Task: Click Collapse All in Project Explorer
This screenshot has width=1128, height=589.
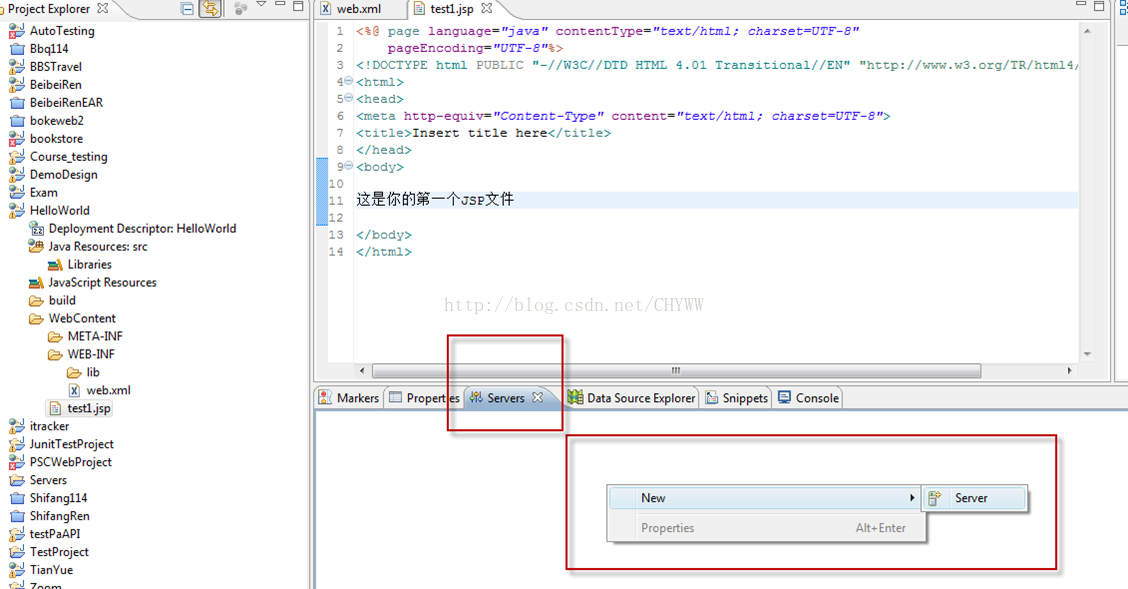Action: click(x=187, y=9)
